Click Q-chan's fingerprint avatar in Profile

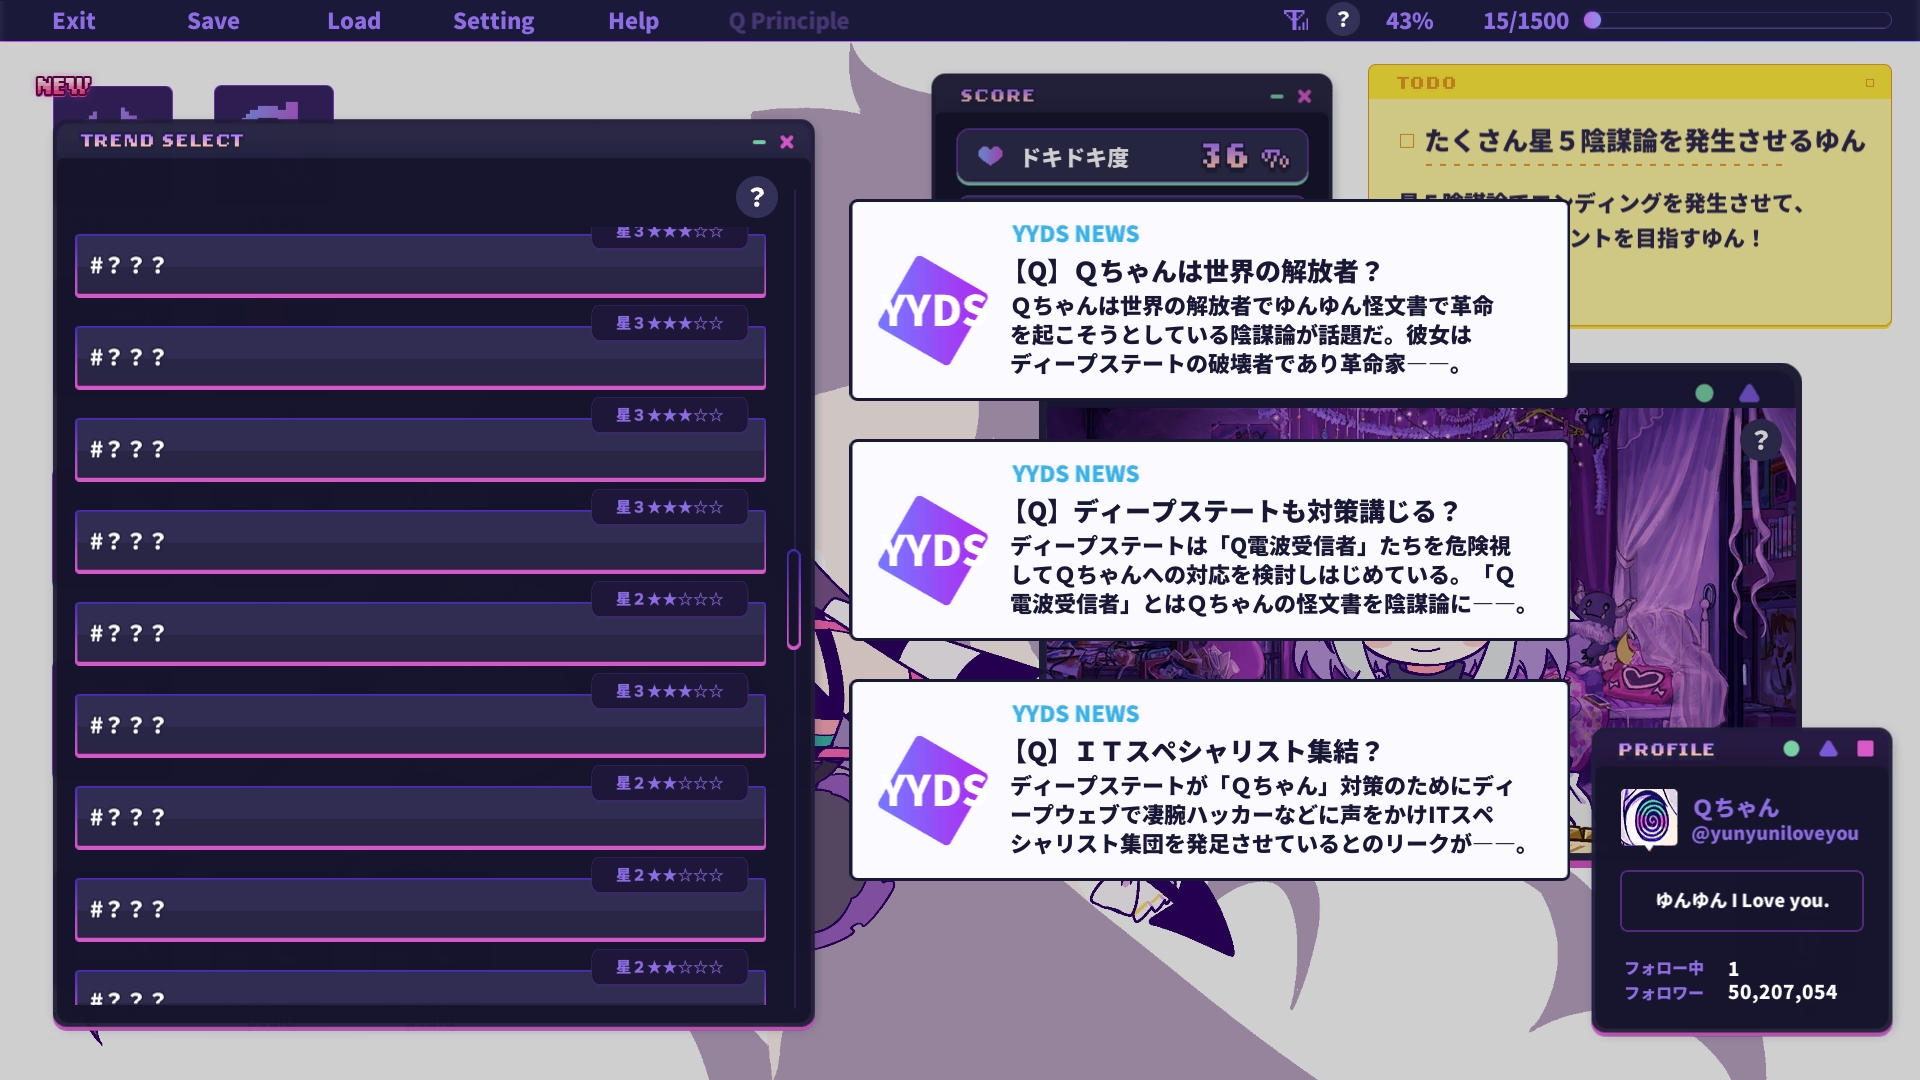(1649, 817)
